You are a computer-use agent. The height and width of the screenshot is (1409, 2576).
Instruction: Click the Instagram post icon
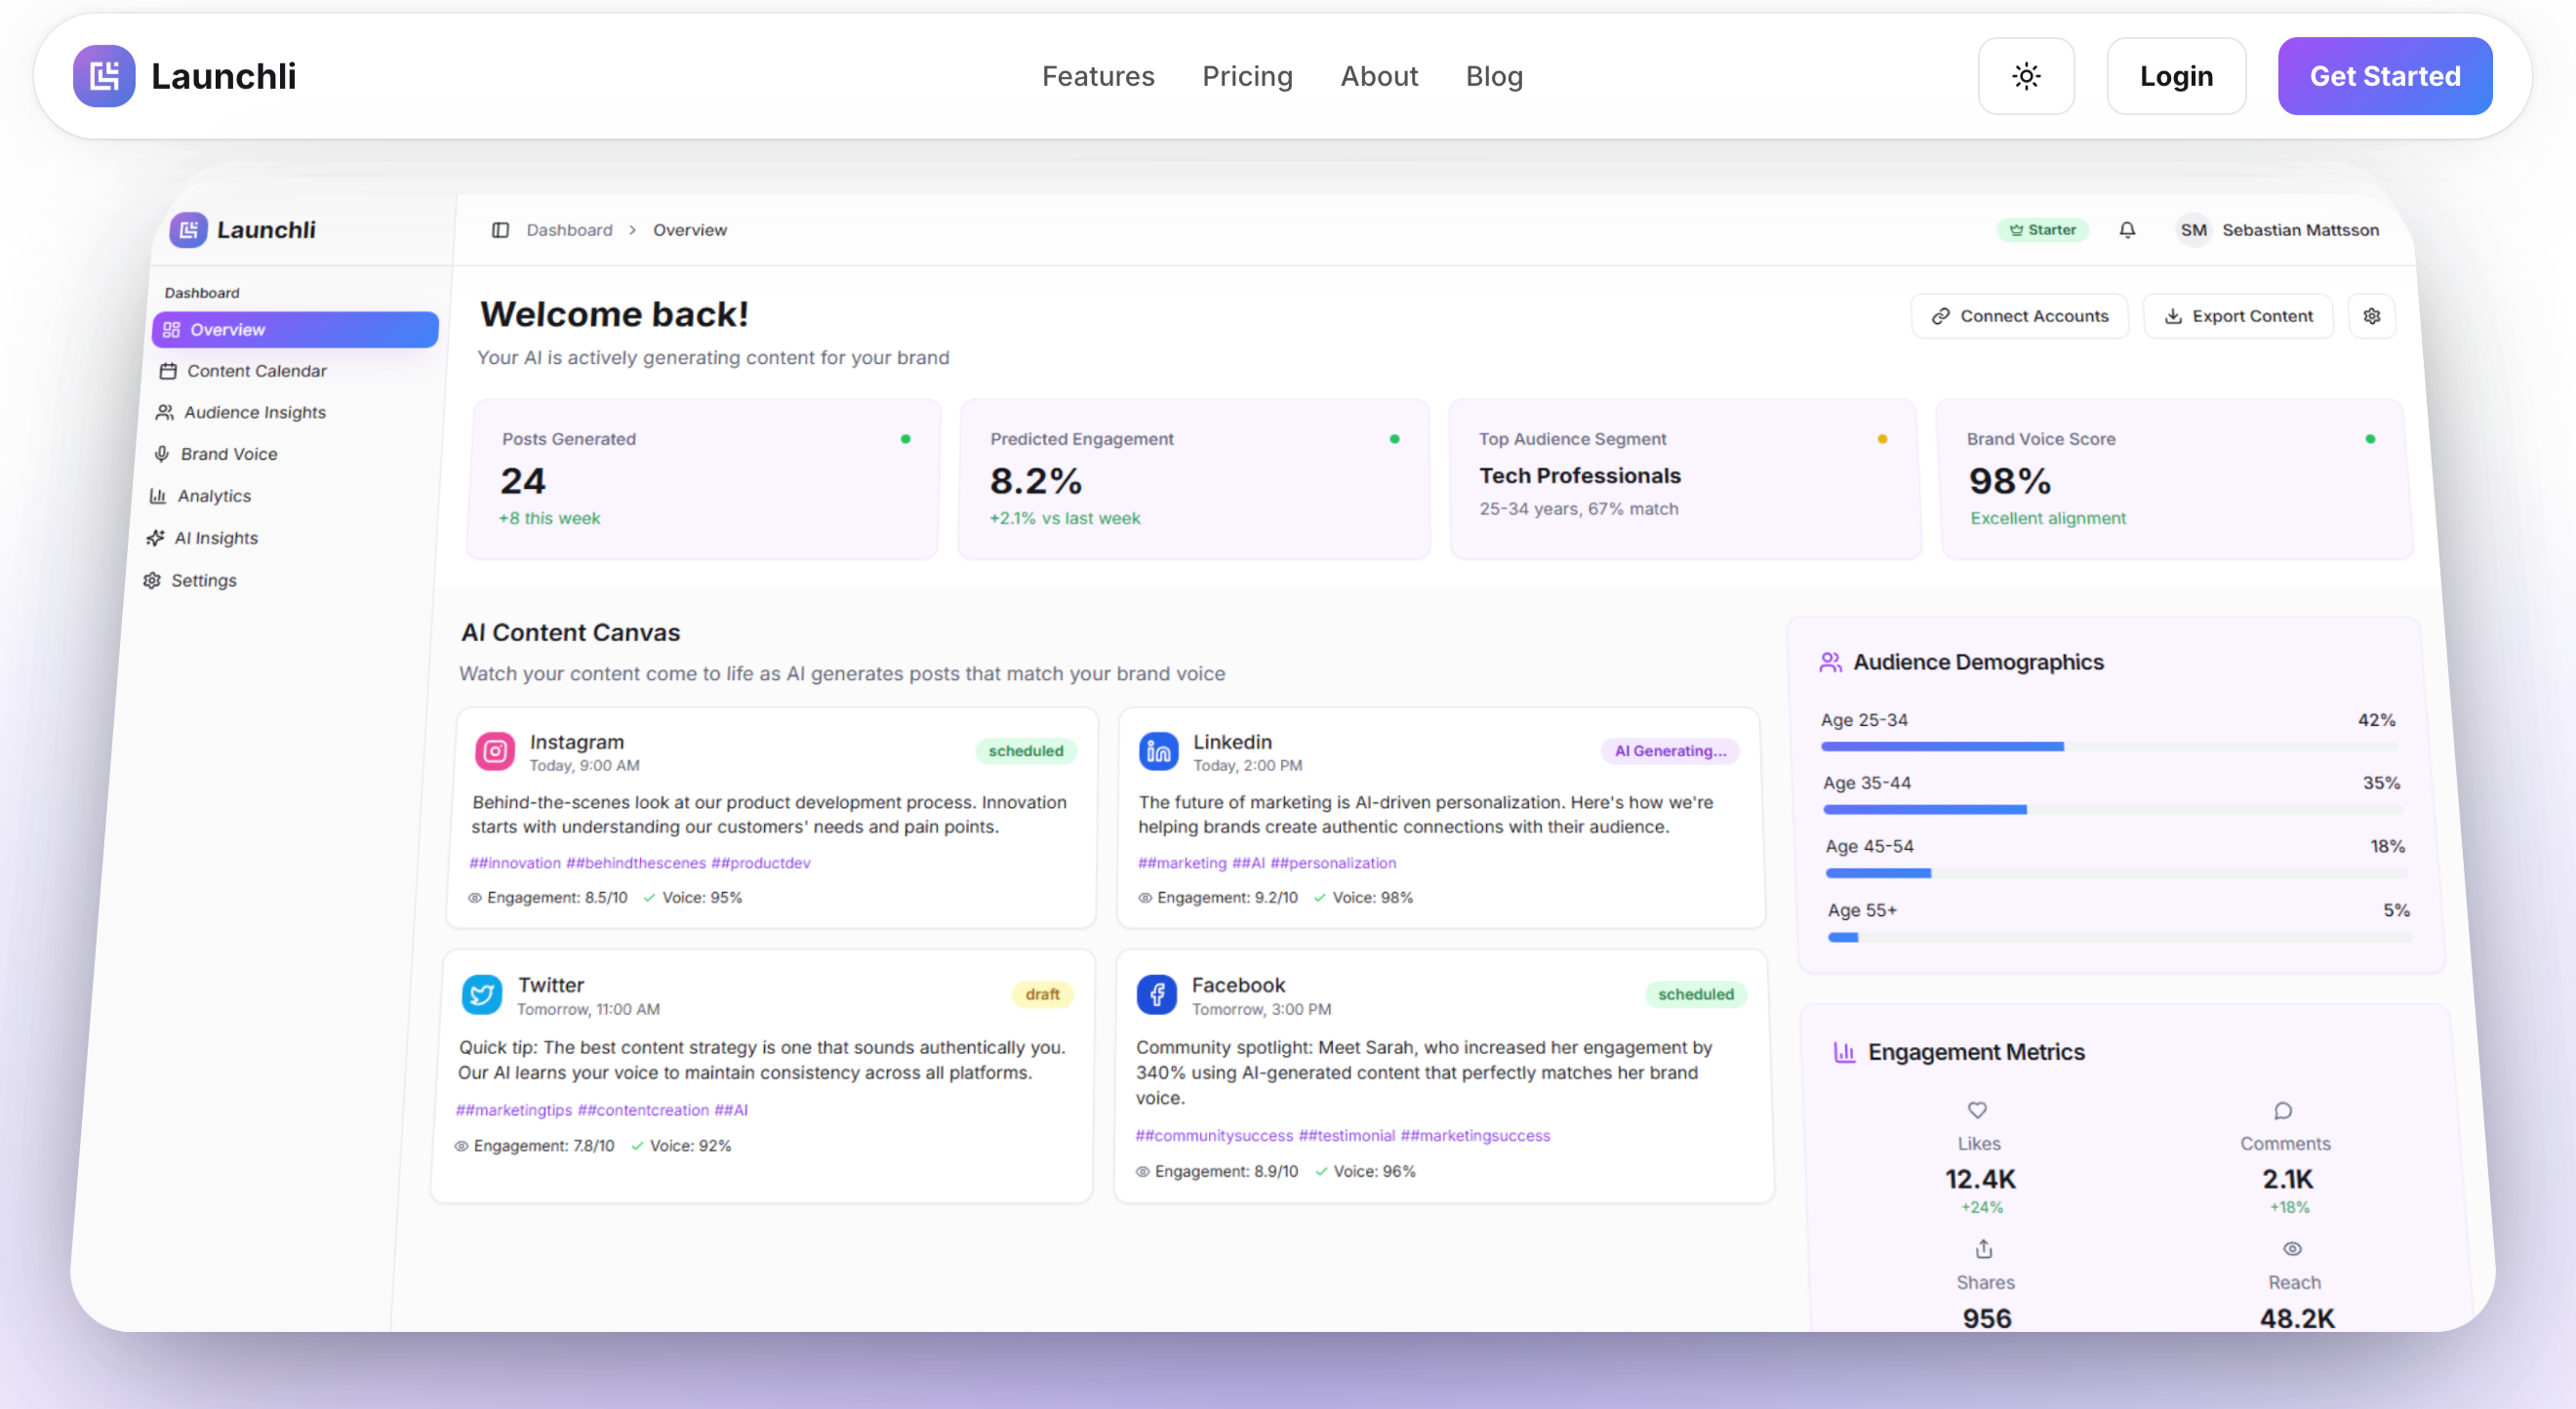(495, 751)
